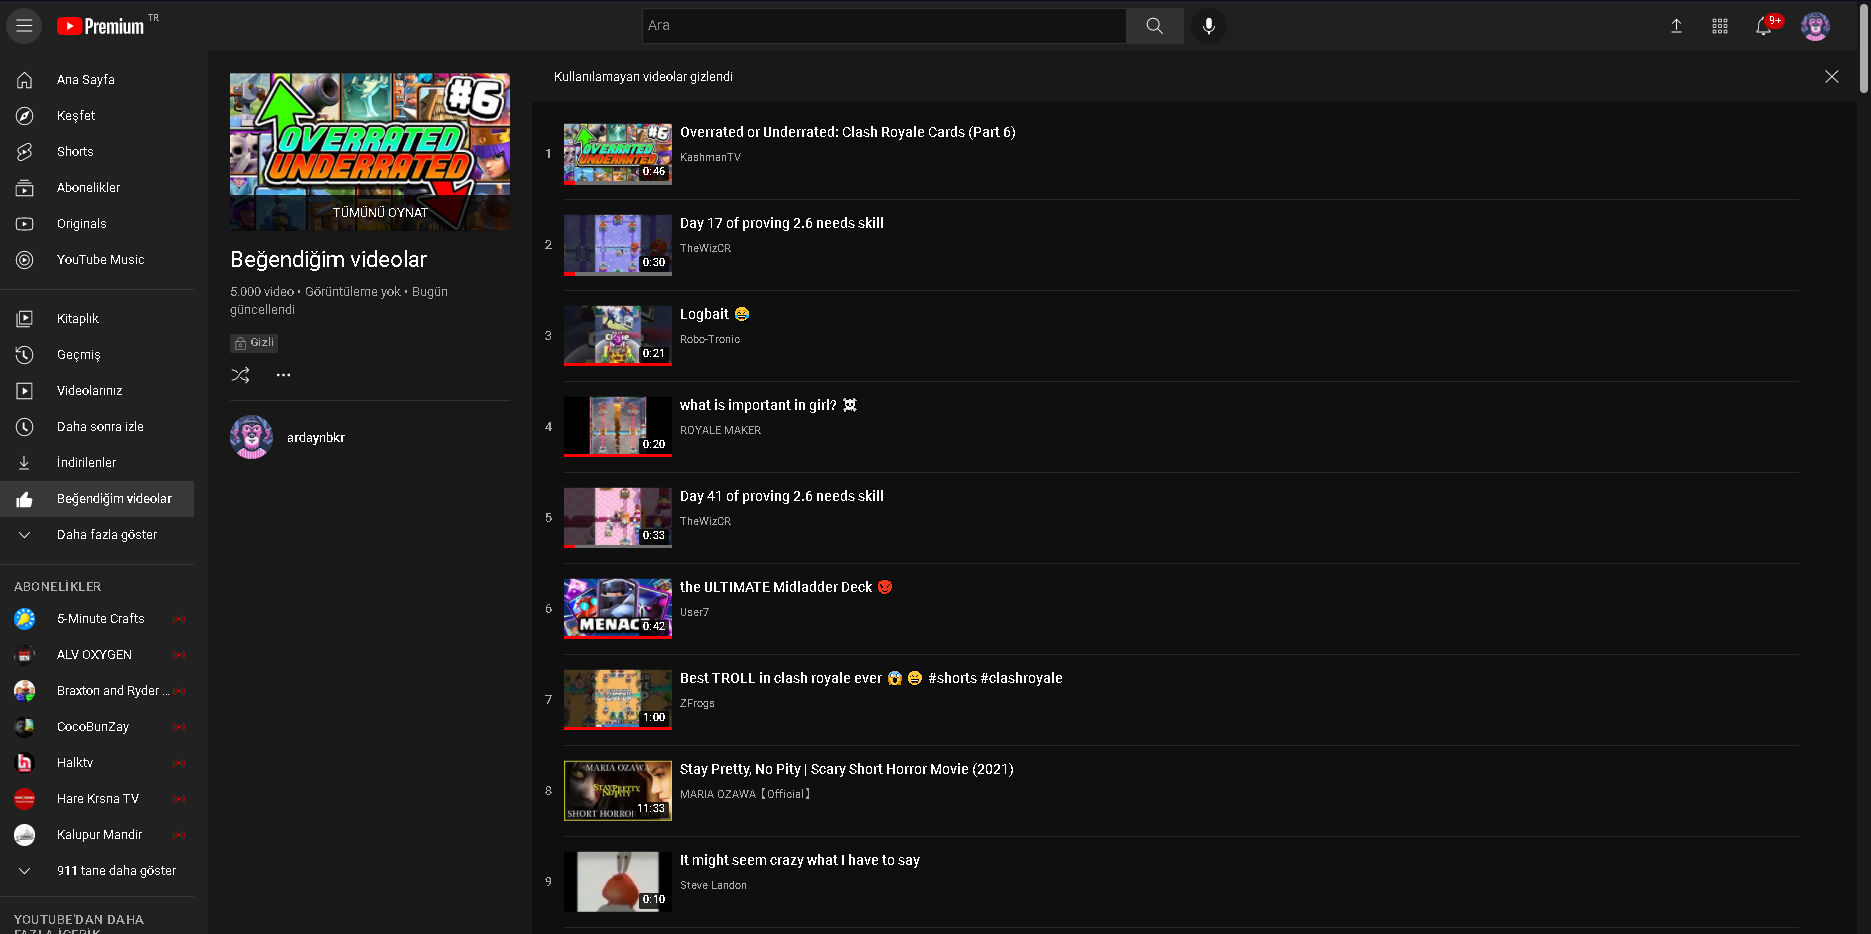Open YouTube Music in the sidebar

point(97,260)
